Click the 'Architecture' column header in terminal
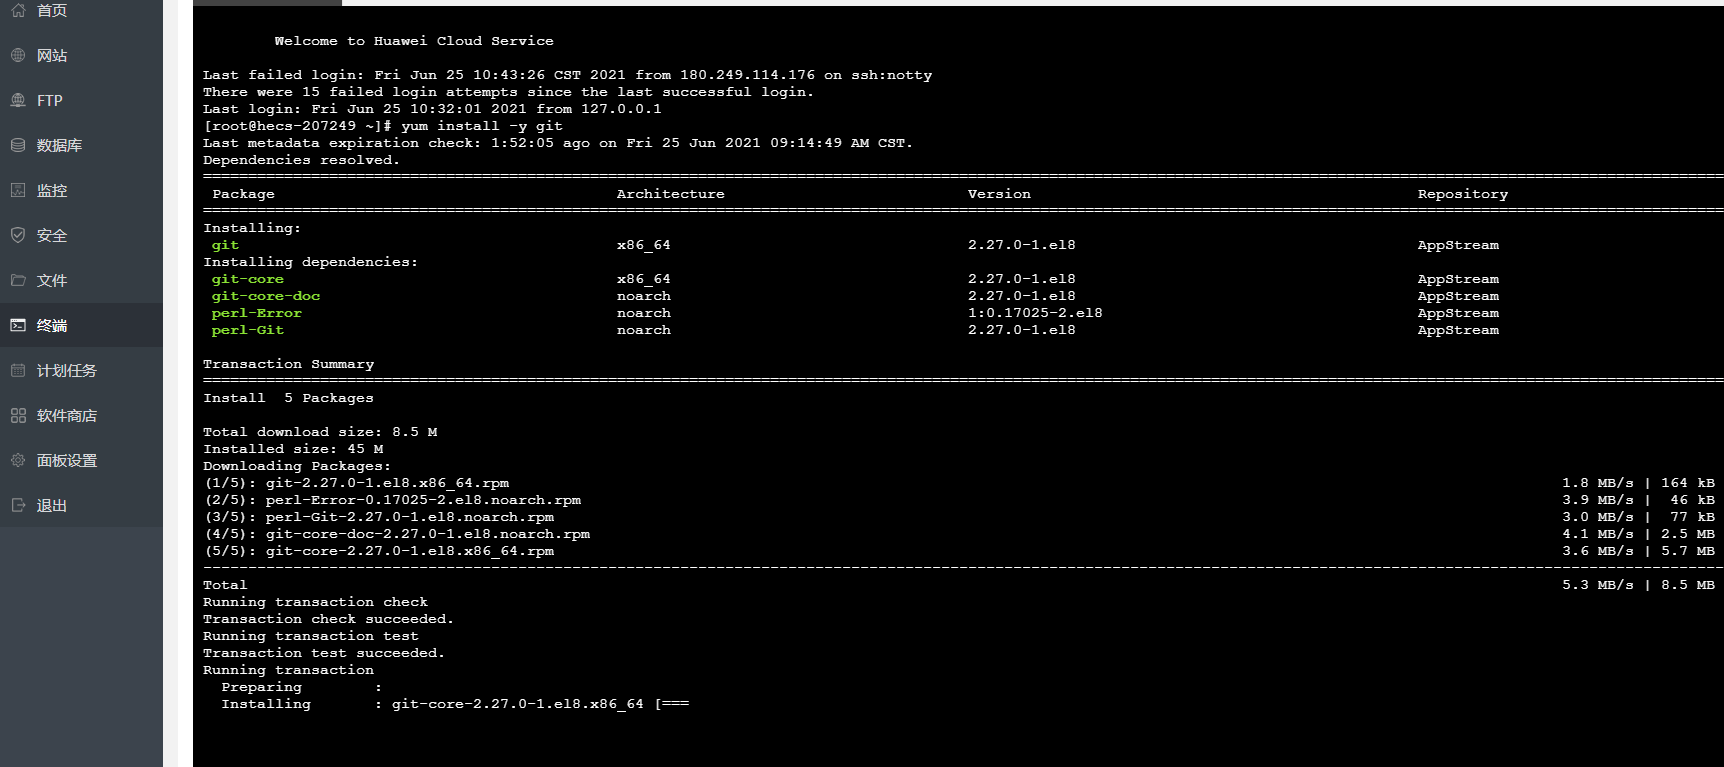Image resolution: width=1724 pixels, height=767 pixels. (x=670, y=194)
